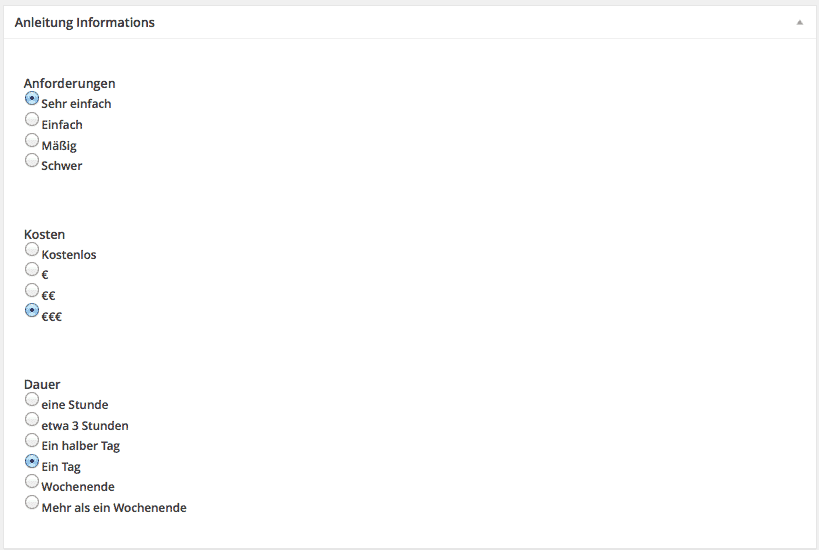Click the Anforderungen section label
The image size is (819, 550).
point(69,83)
